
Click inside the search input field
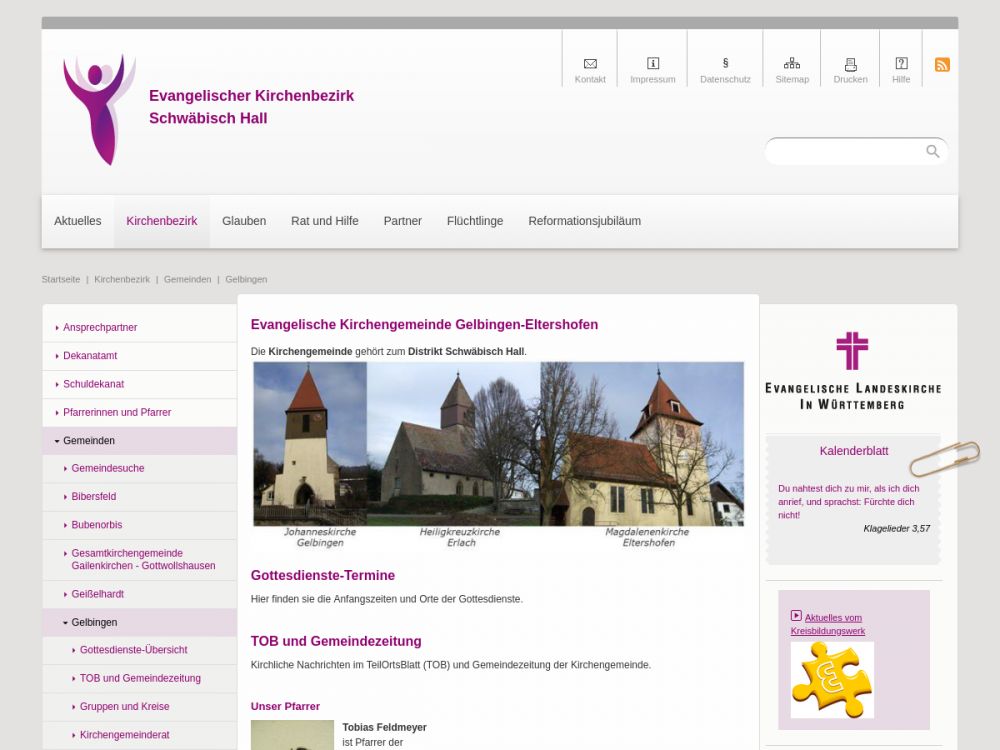(x=845, y=151)
